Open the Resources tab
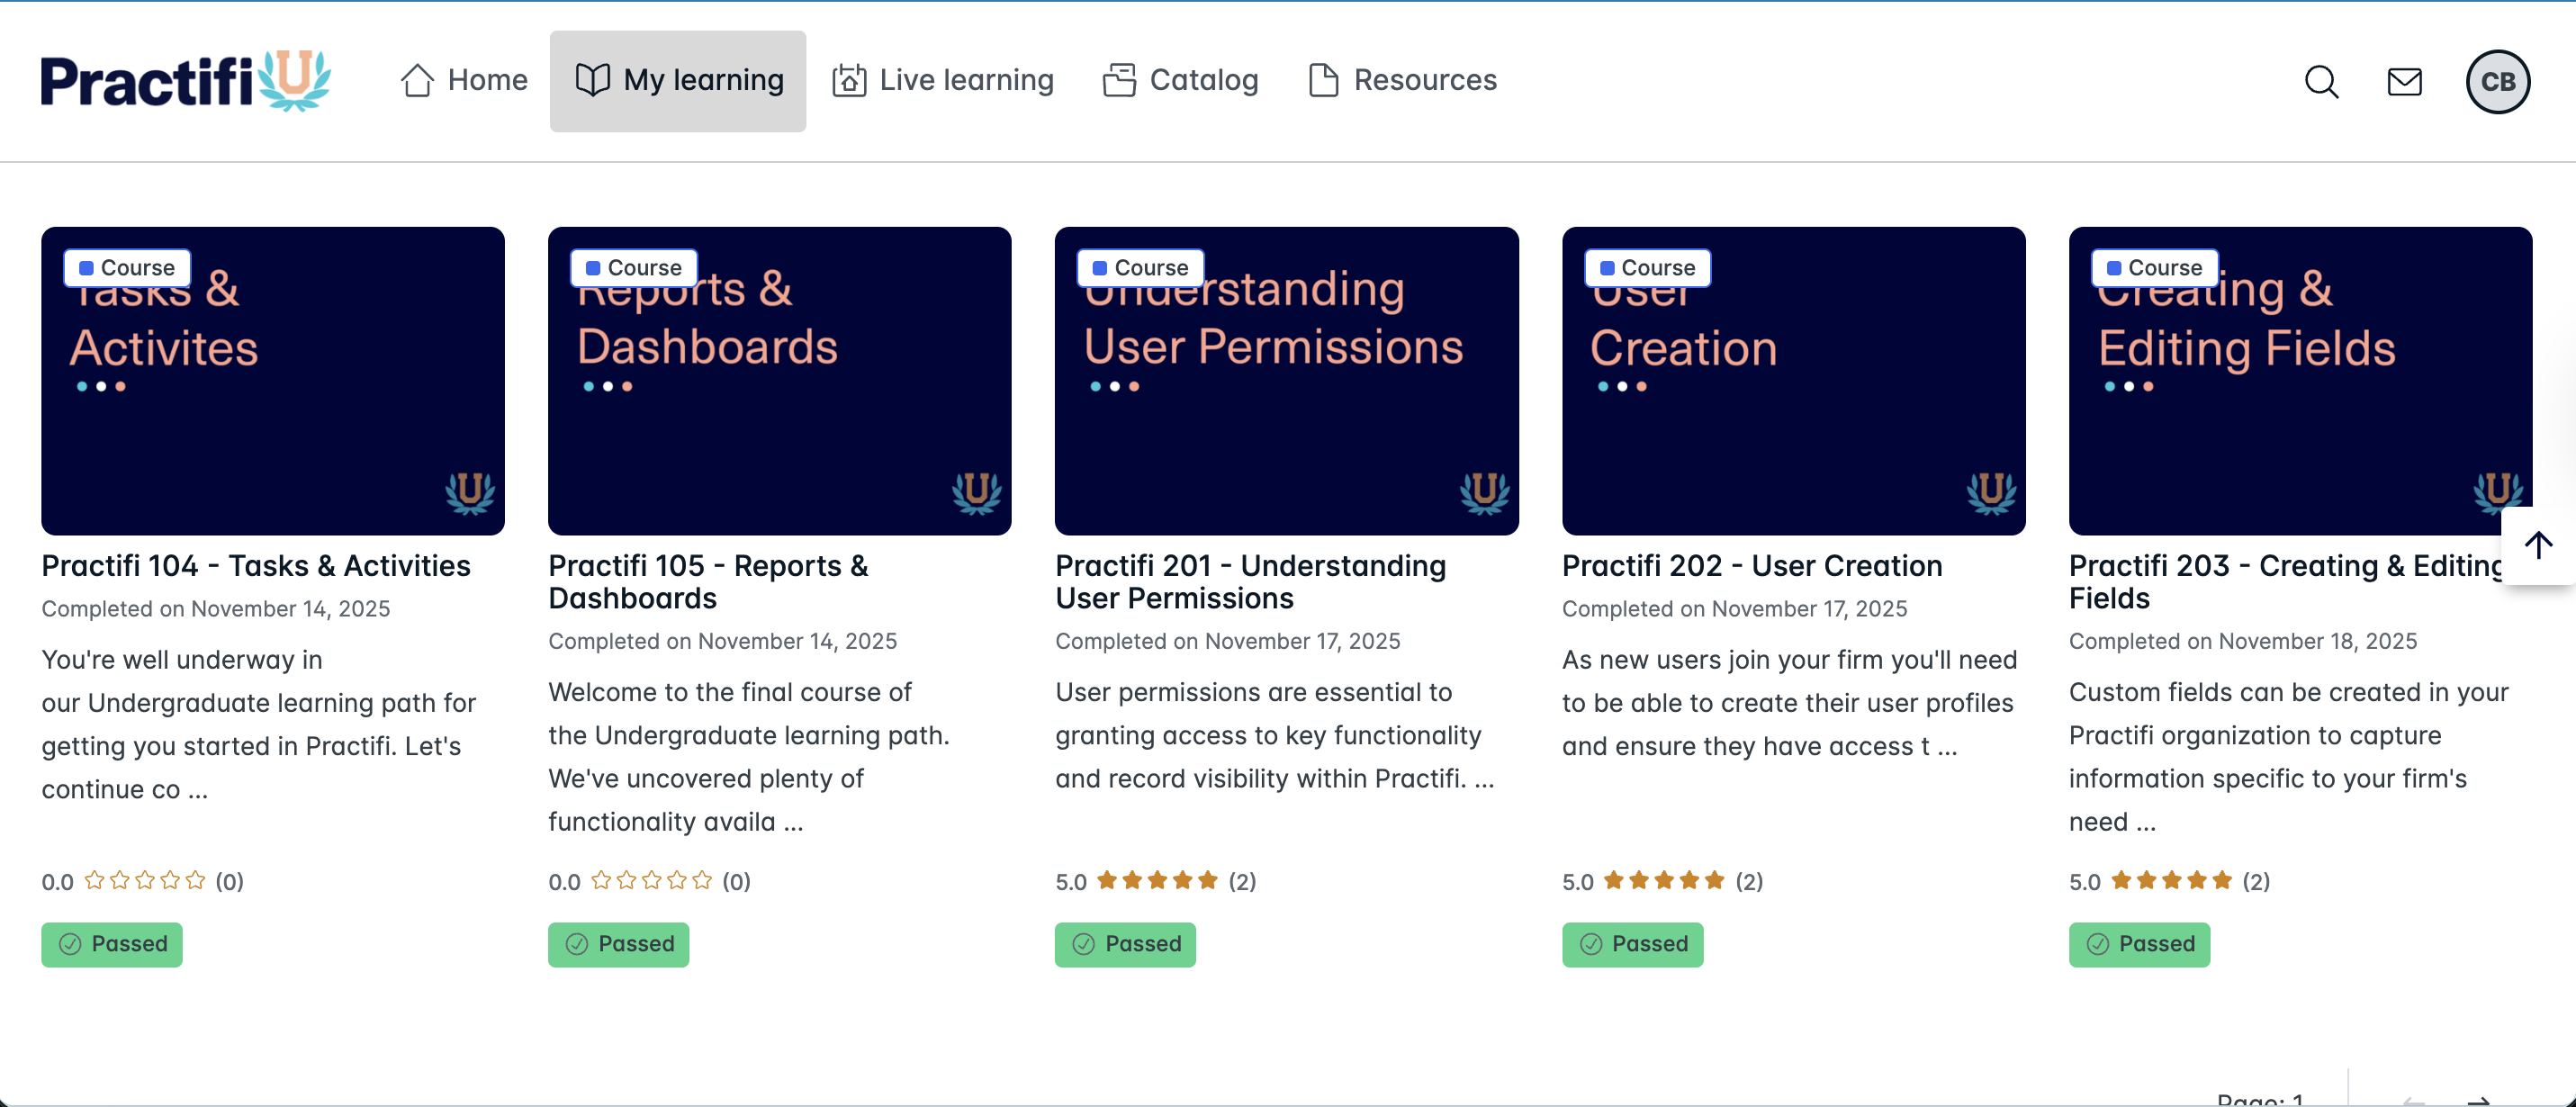This screenshot has width=2576, height=1107. click(x=1402, y=80)
